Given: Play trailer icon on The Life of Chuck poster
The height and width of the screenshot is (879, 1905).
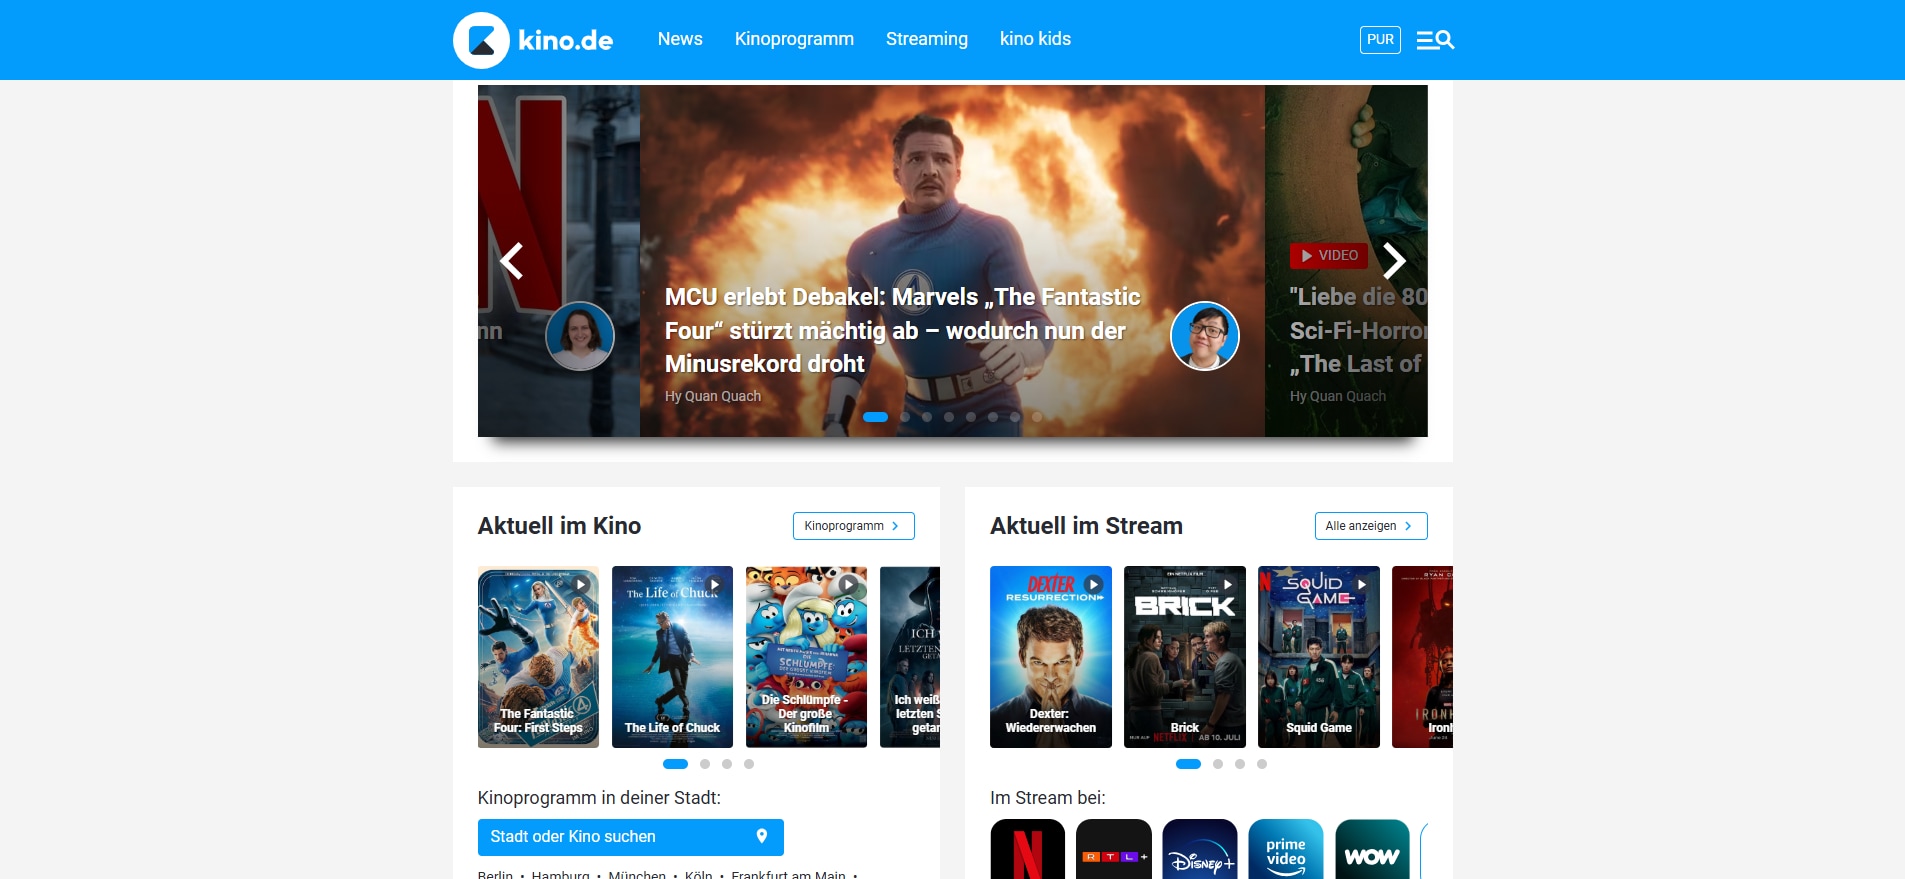Looking at the screenshot, I should coord(715,585).
